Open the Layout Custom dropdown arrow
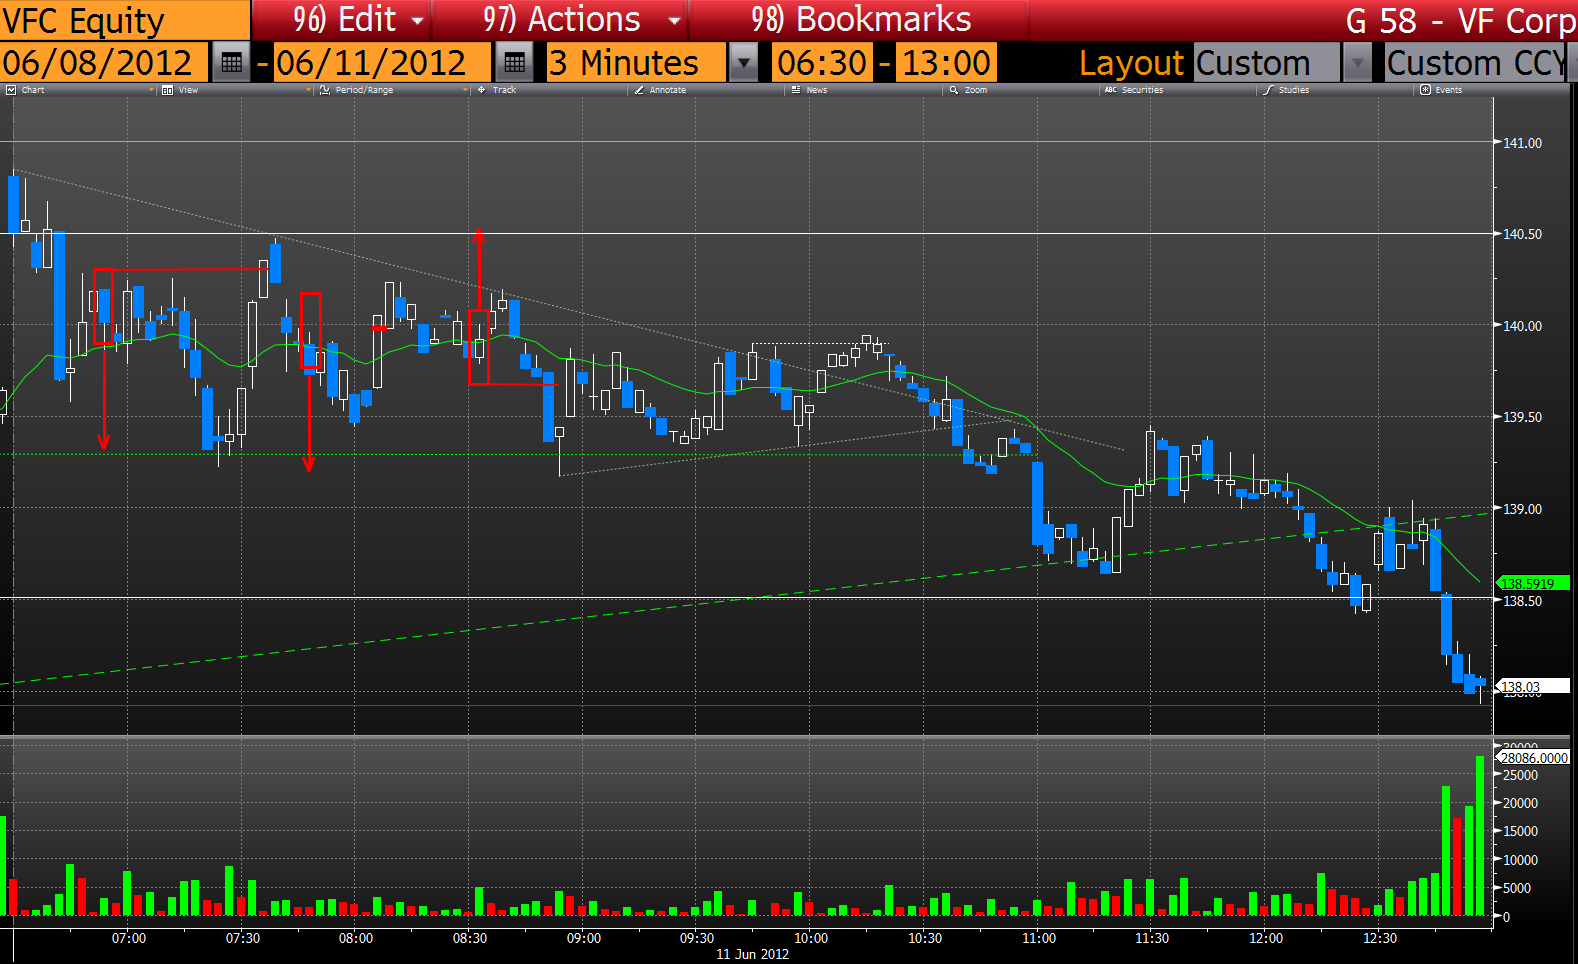Viewport: 1578px width, 964px height. tap(1357, 62)
